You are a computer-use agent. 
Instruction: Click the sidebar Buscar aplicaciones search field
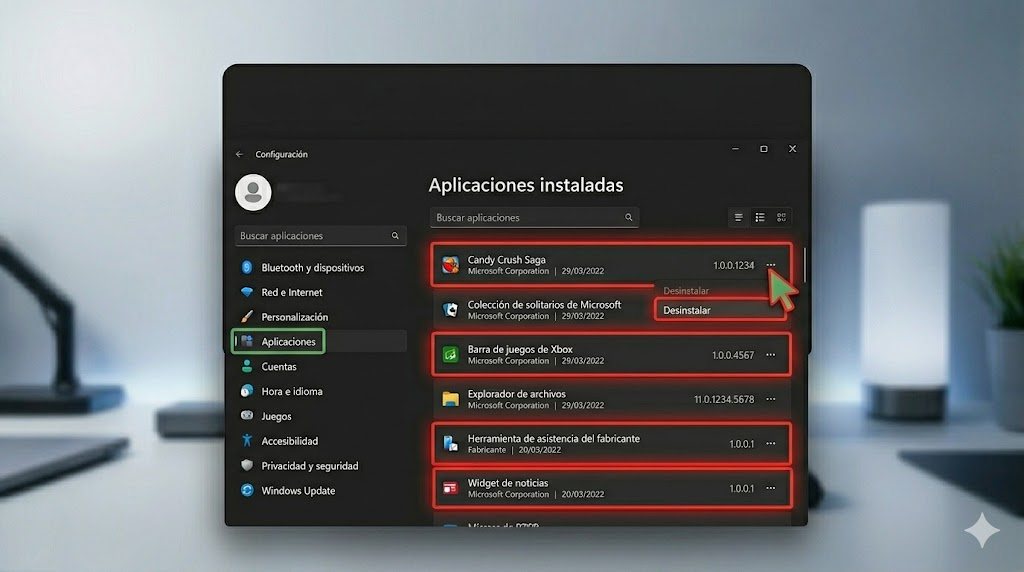[320, 236]
